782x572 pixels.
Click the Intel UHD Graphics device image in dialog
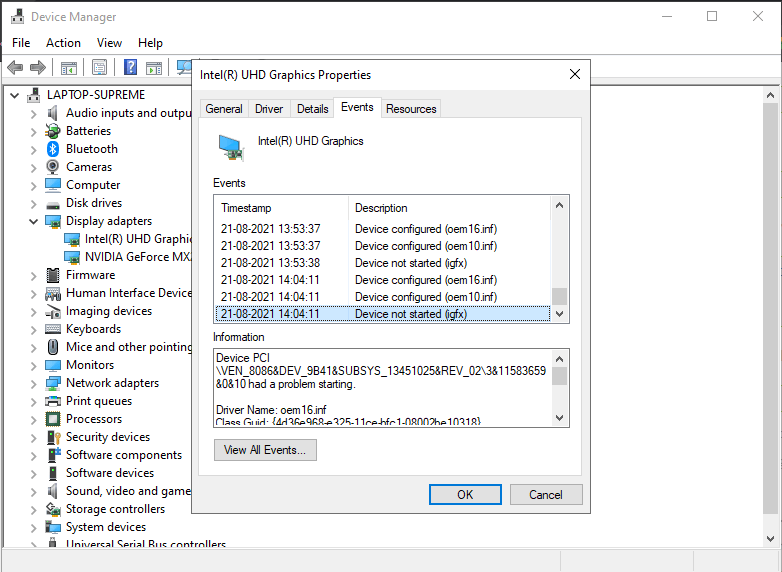pyautogui.click(x=232, y=148)
